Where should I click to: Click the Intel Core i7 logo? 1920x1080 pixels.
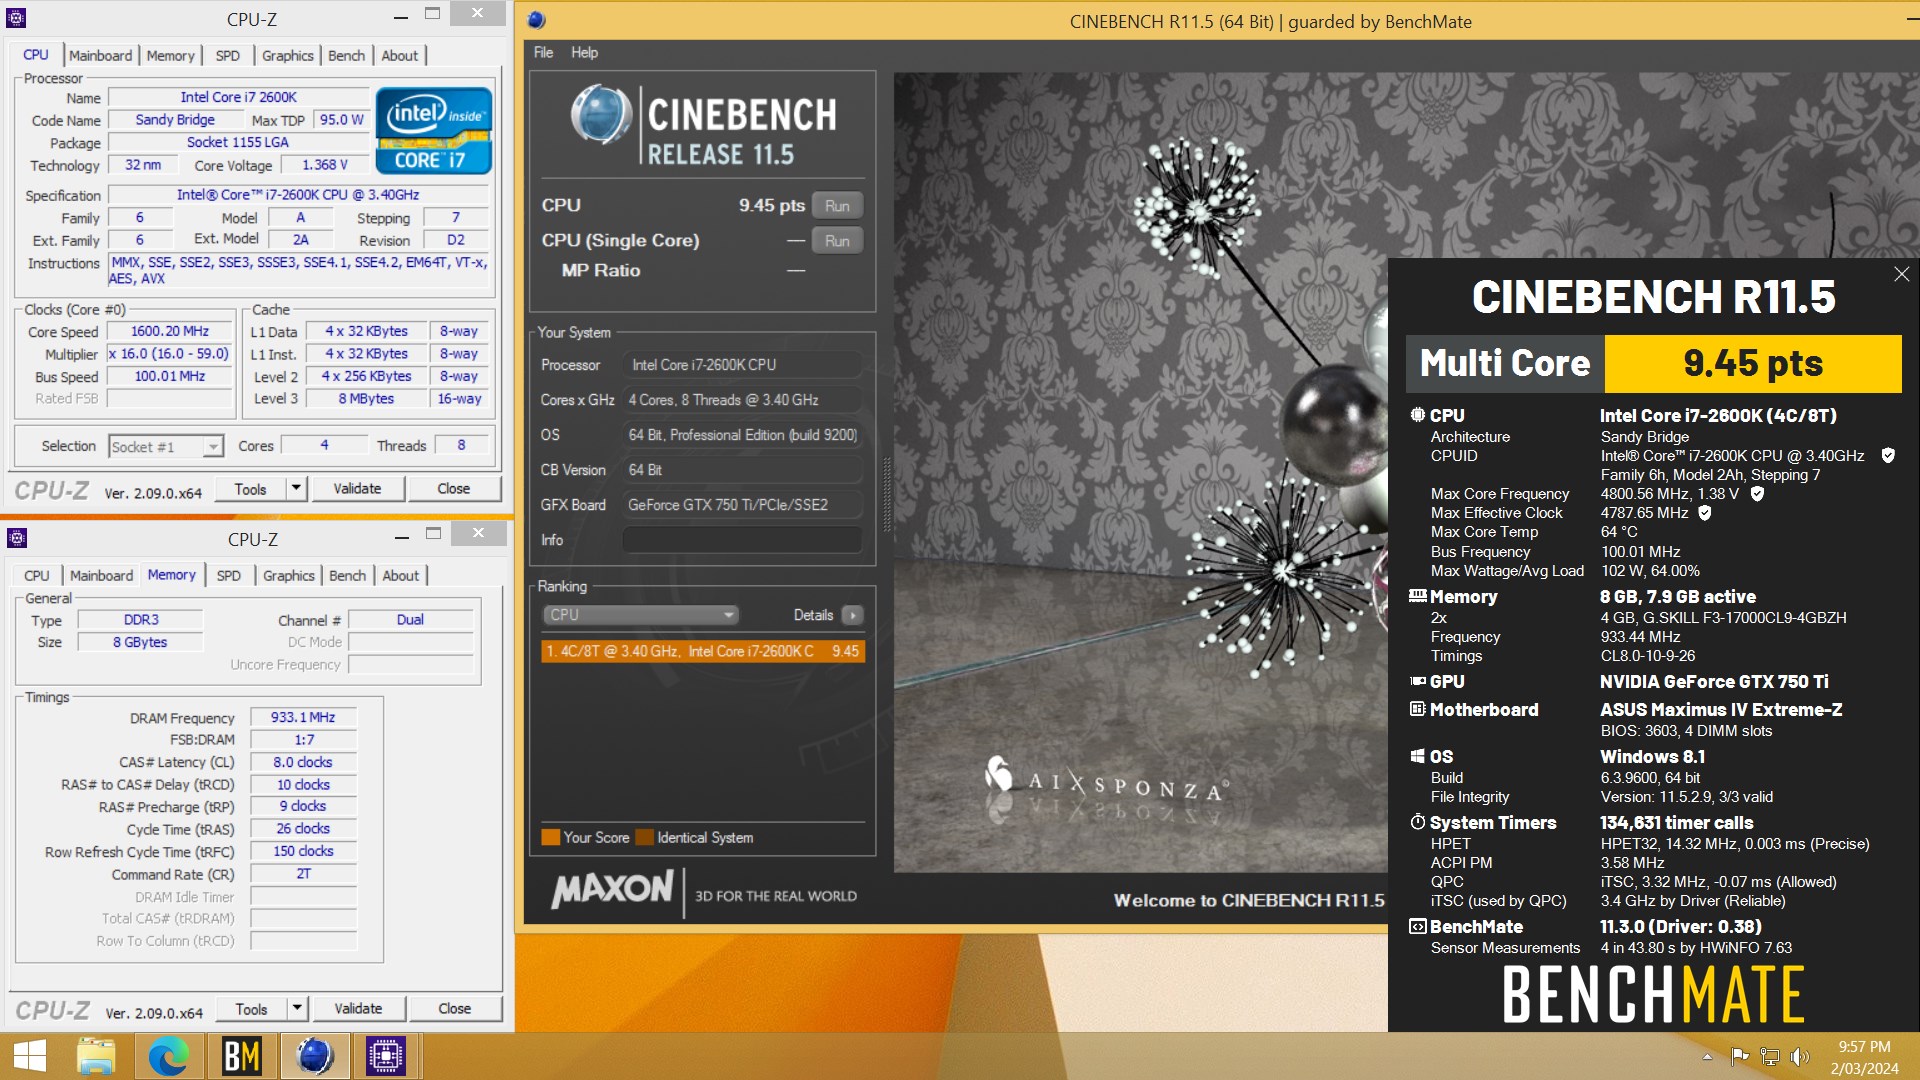434,130
